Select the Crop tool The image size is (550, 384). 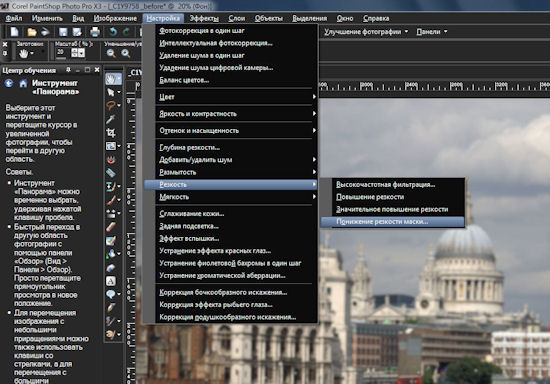111,133
